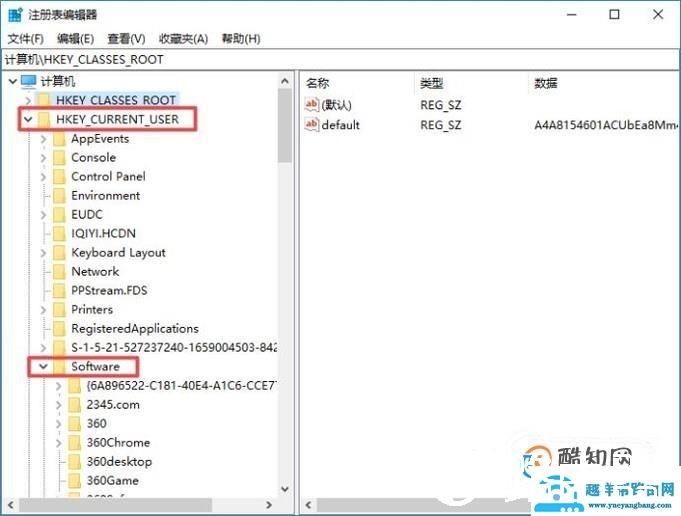Viewport: 681px width, 516px height.
Task: Expand the 2345.com key
Action: tap(59, 404)
